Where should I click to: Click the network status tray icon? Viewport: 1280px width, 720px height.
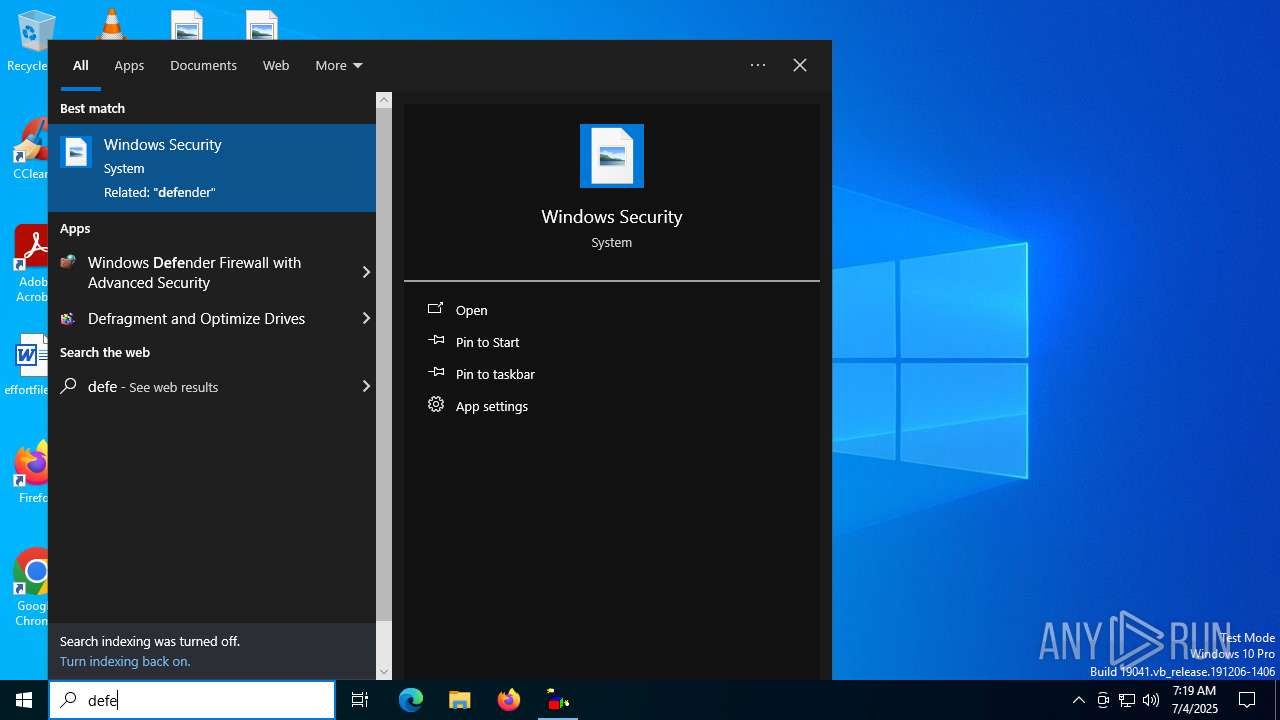click(x=1127, y=700)
